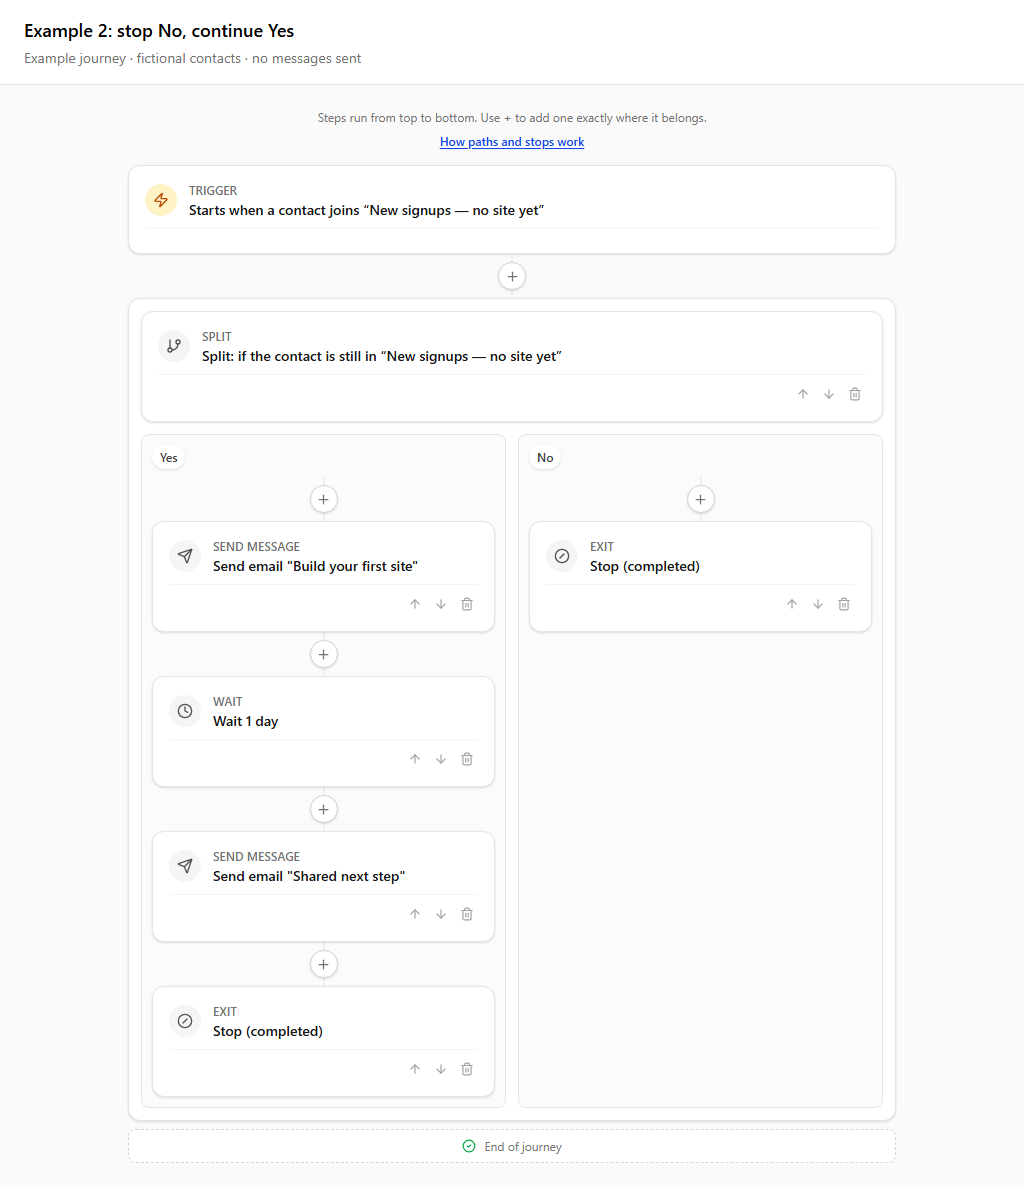Click the wait clock icon
The height and width of the screenshot is (1187, 1024).
tap(185, 711)
